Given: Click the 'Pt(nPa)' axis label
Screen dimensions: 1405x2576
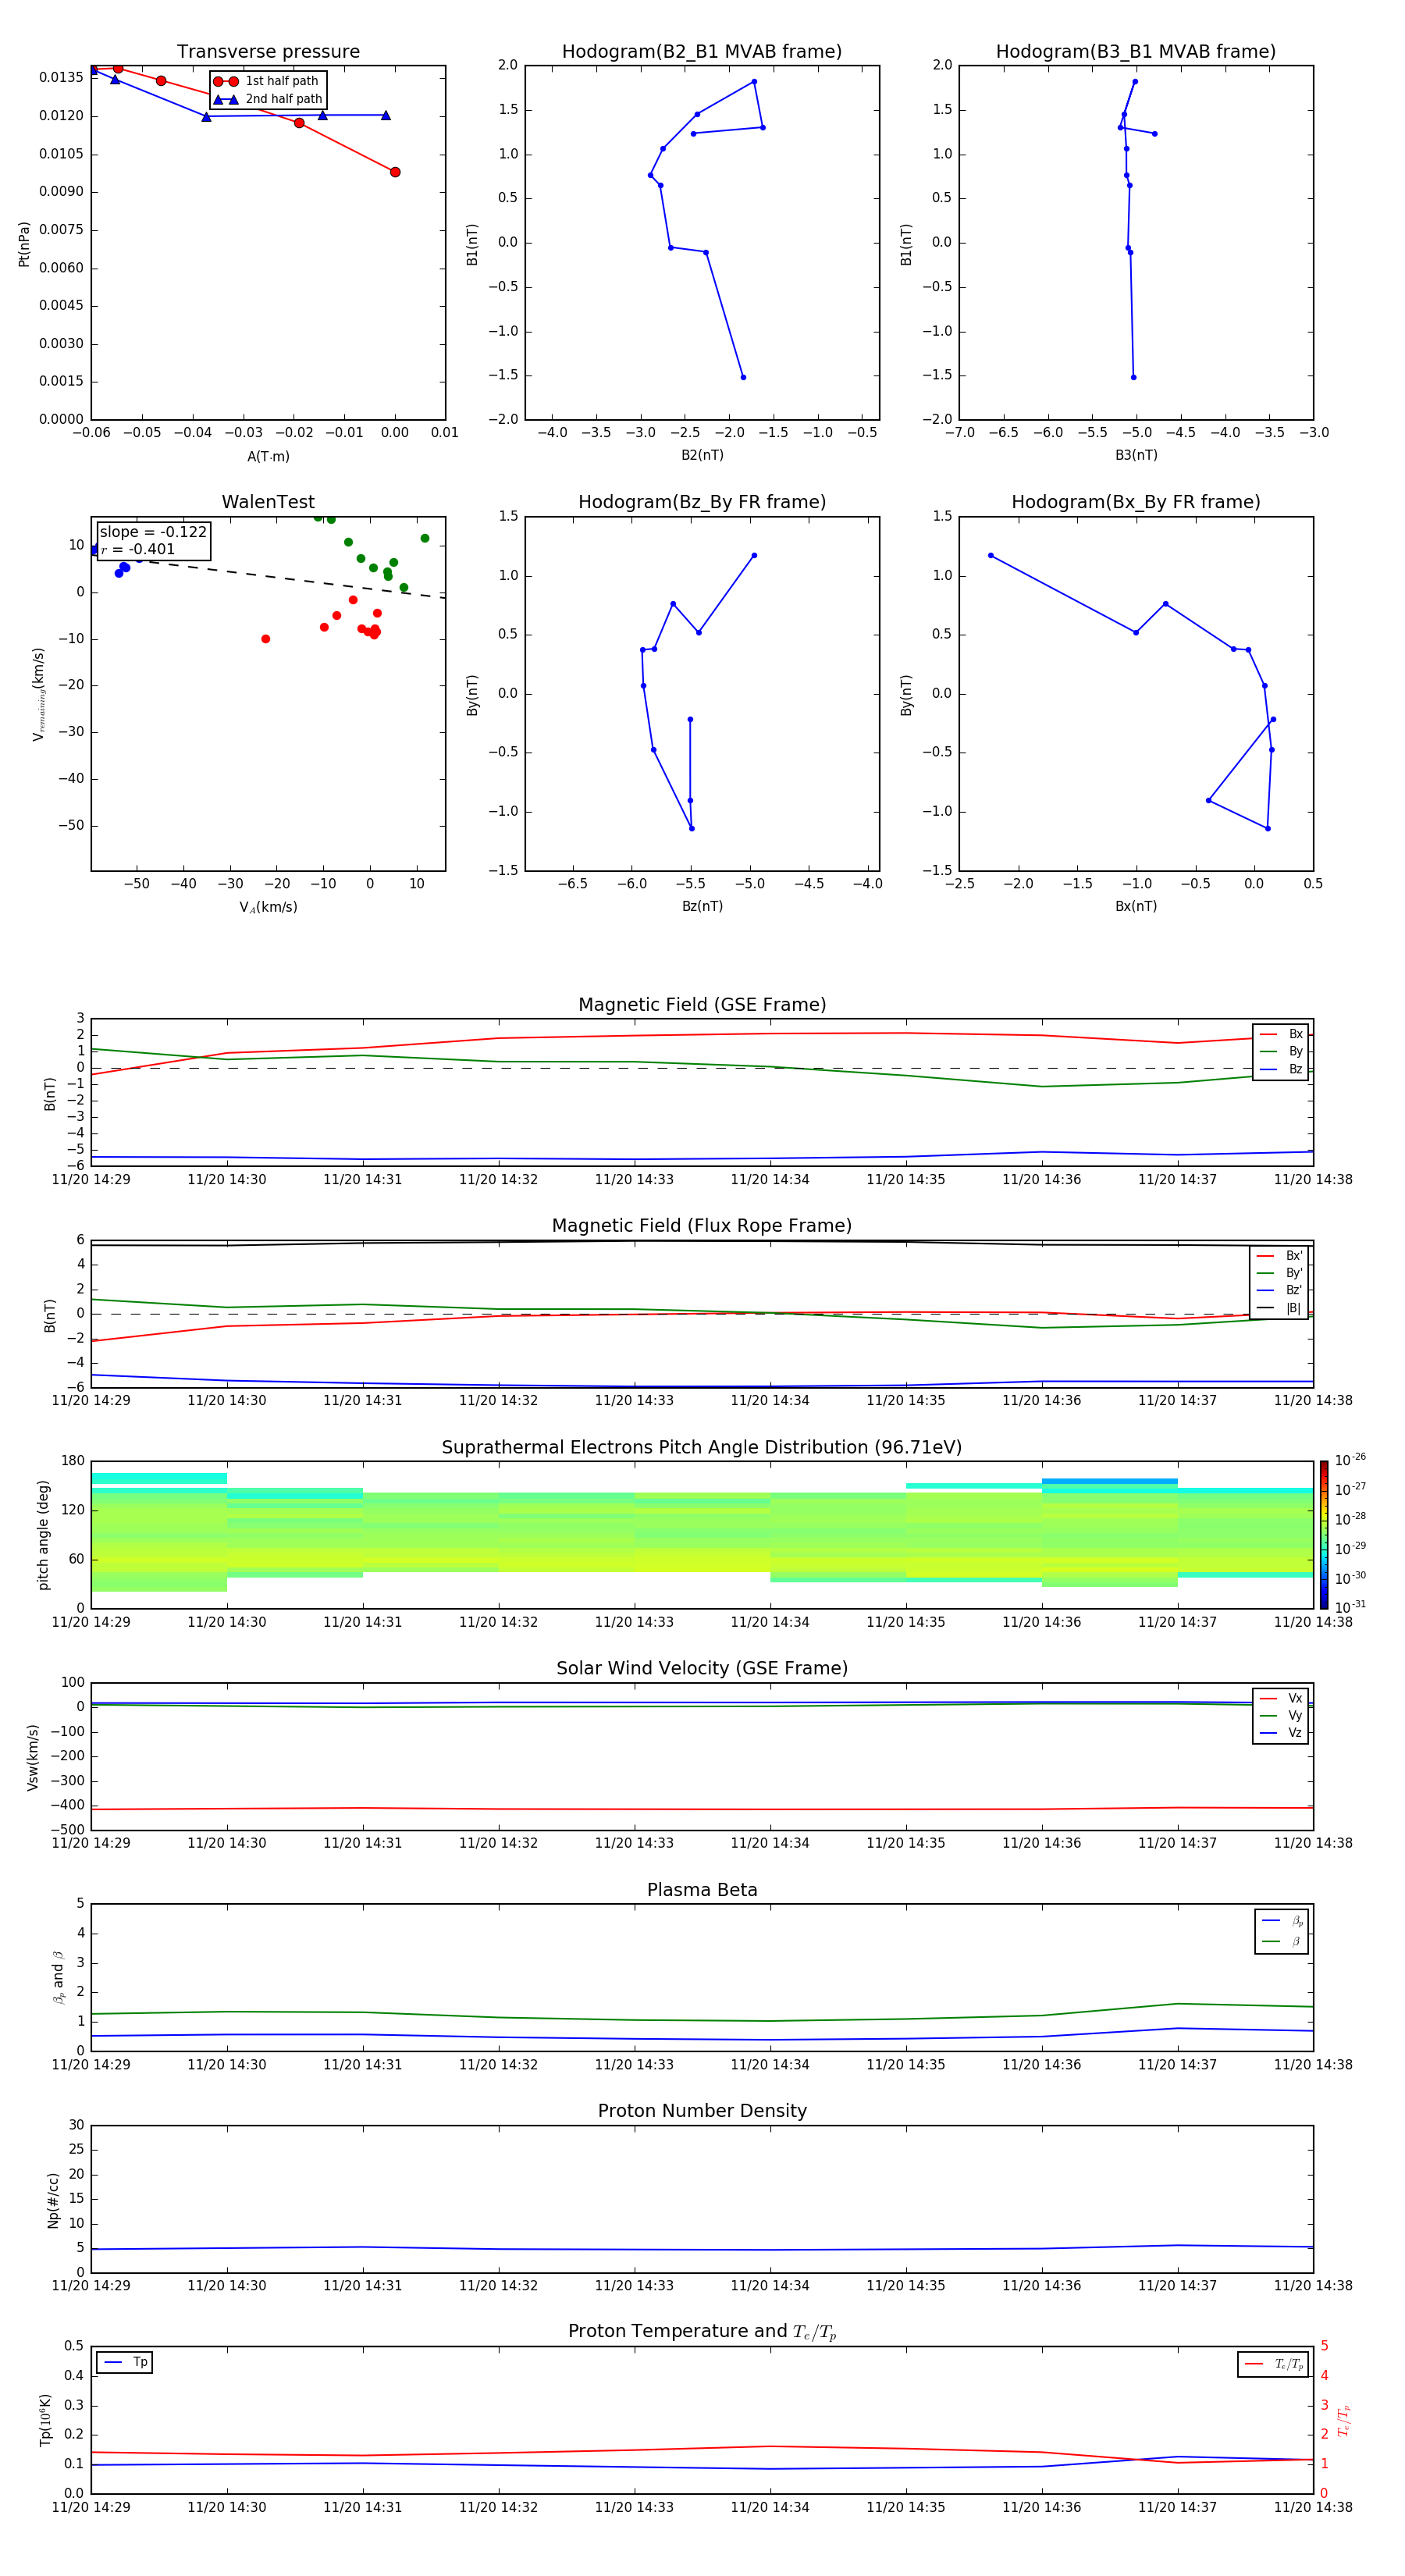Looking at the screenshot, I should [x=24, y=244].
